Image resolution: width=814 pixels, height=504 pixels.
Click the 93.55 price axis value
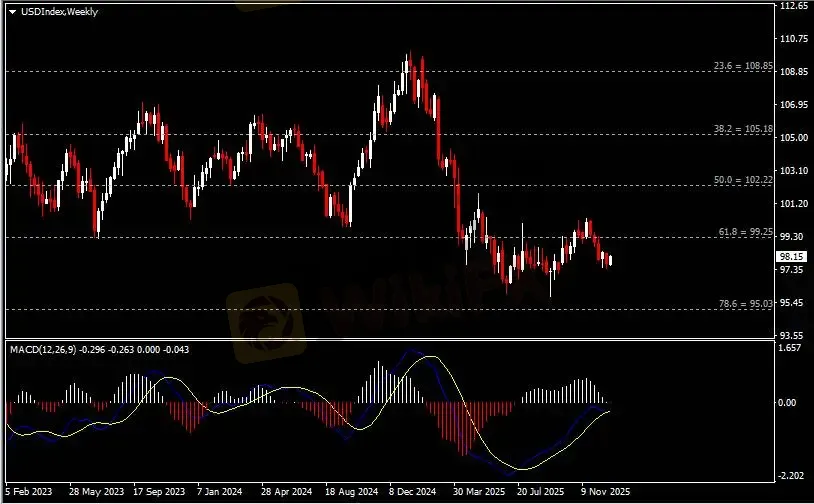point(792,335)
